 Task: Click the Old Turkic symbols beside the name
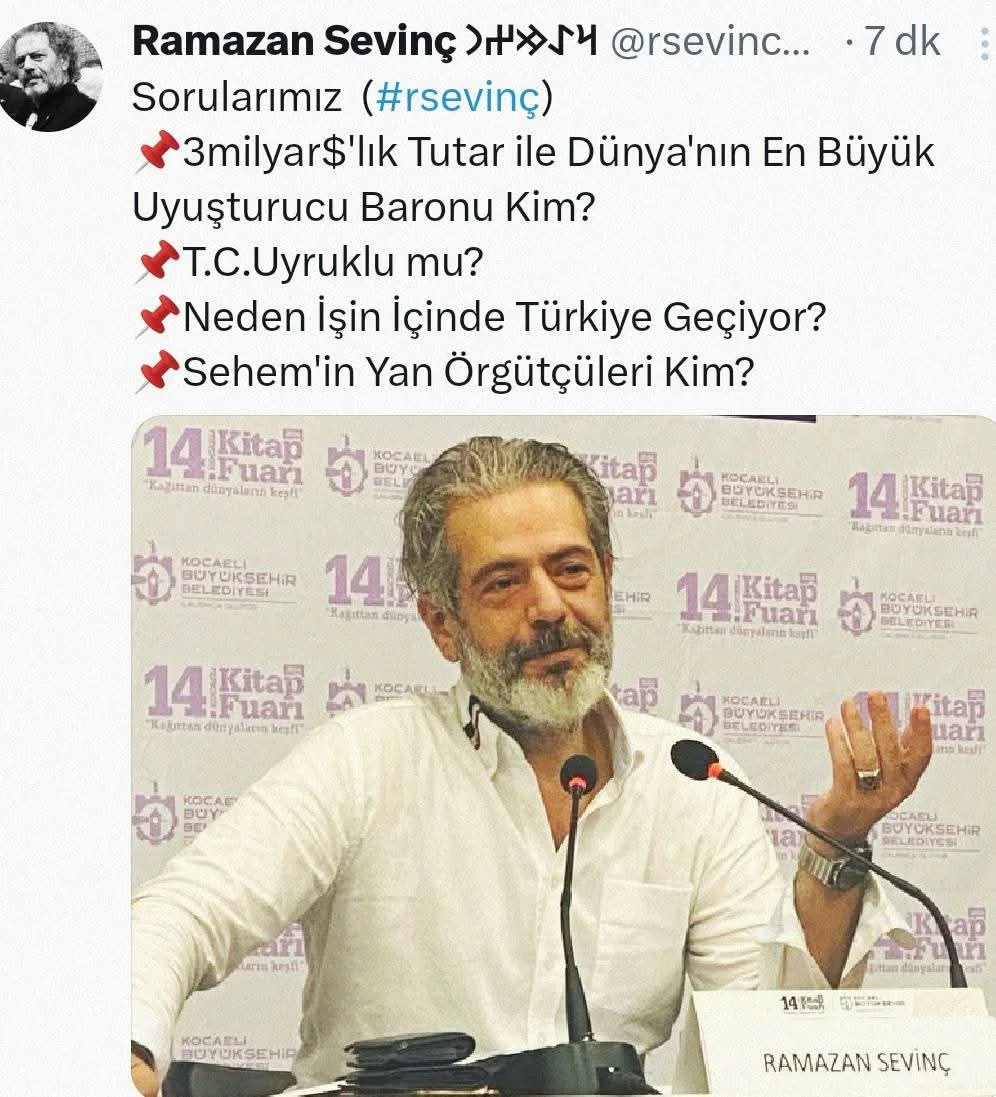pyautogui.click(x=533, y=41)
